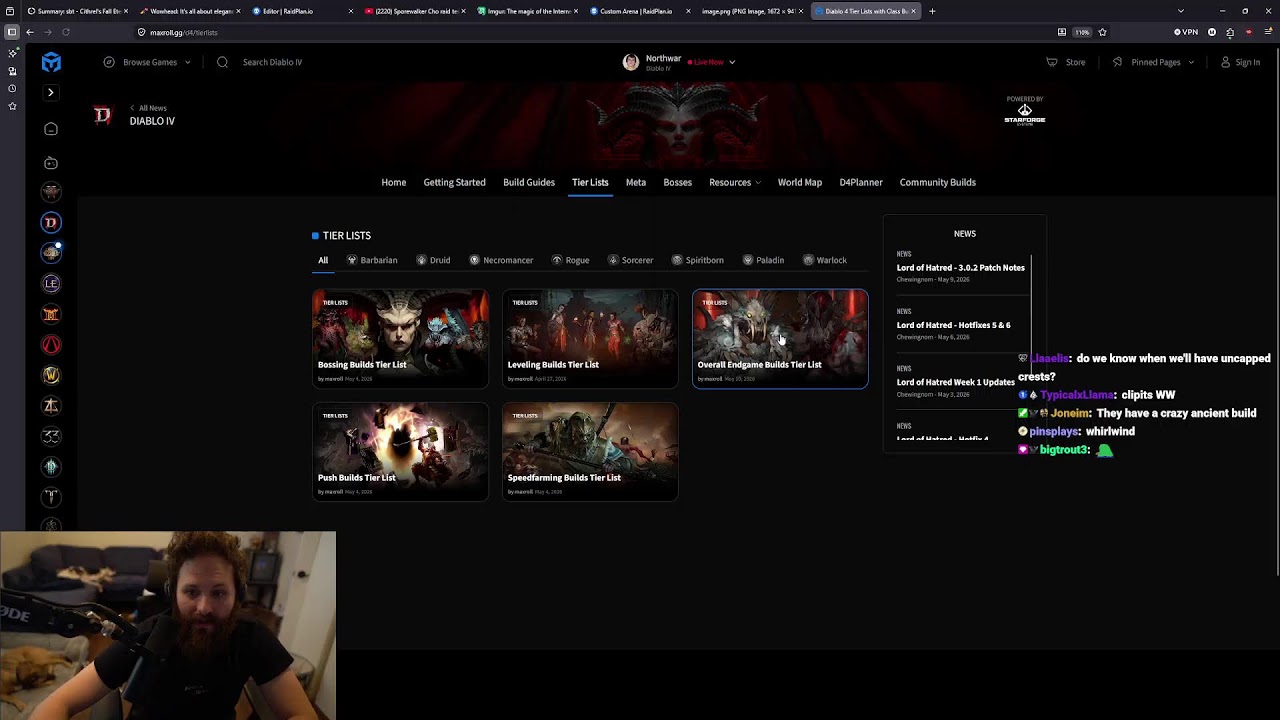Open Lord of Hatred Week 1 Updates
The height and width of the screenshot is (720, 1280).
pyautogui.click(x=955, y=382)
